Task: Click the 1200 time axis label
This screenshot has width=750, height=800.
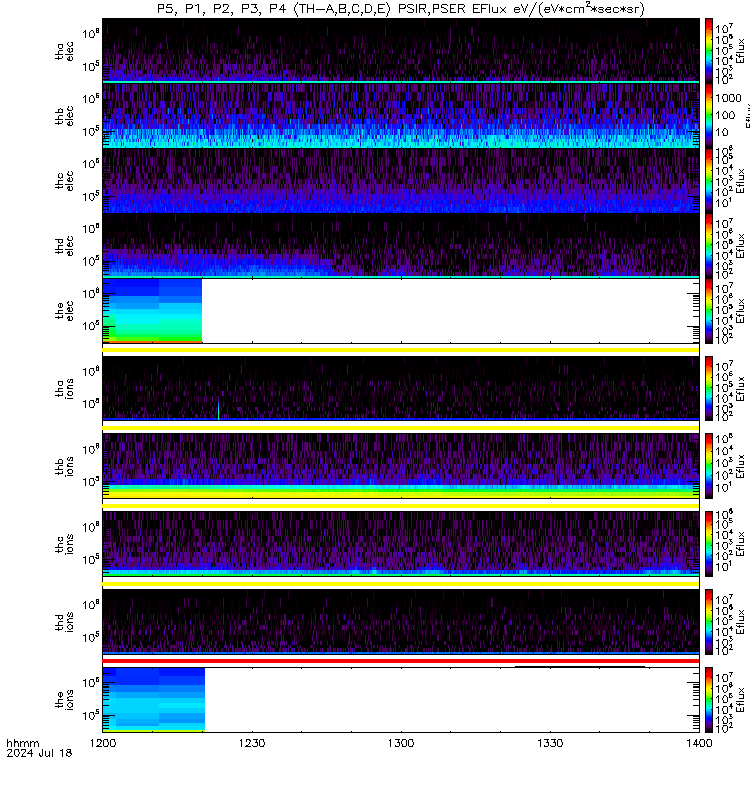Action: (x=103, y=743)
